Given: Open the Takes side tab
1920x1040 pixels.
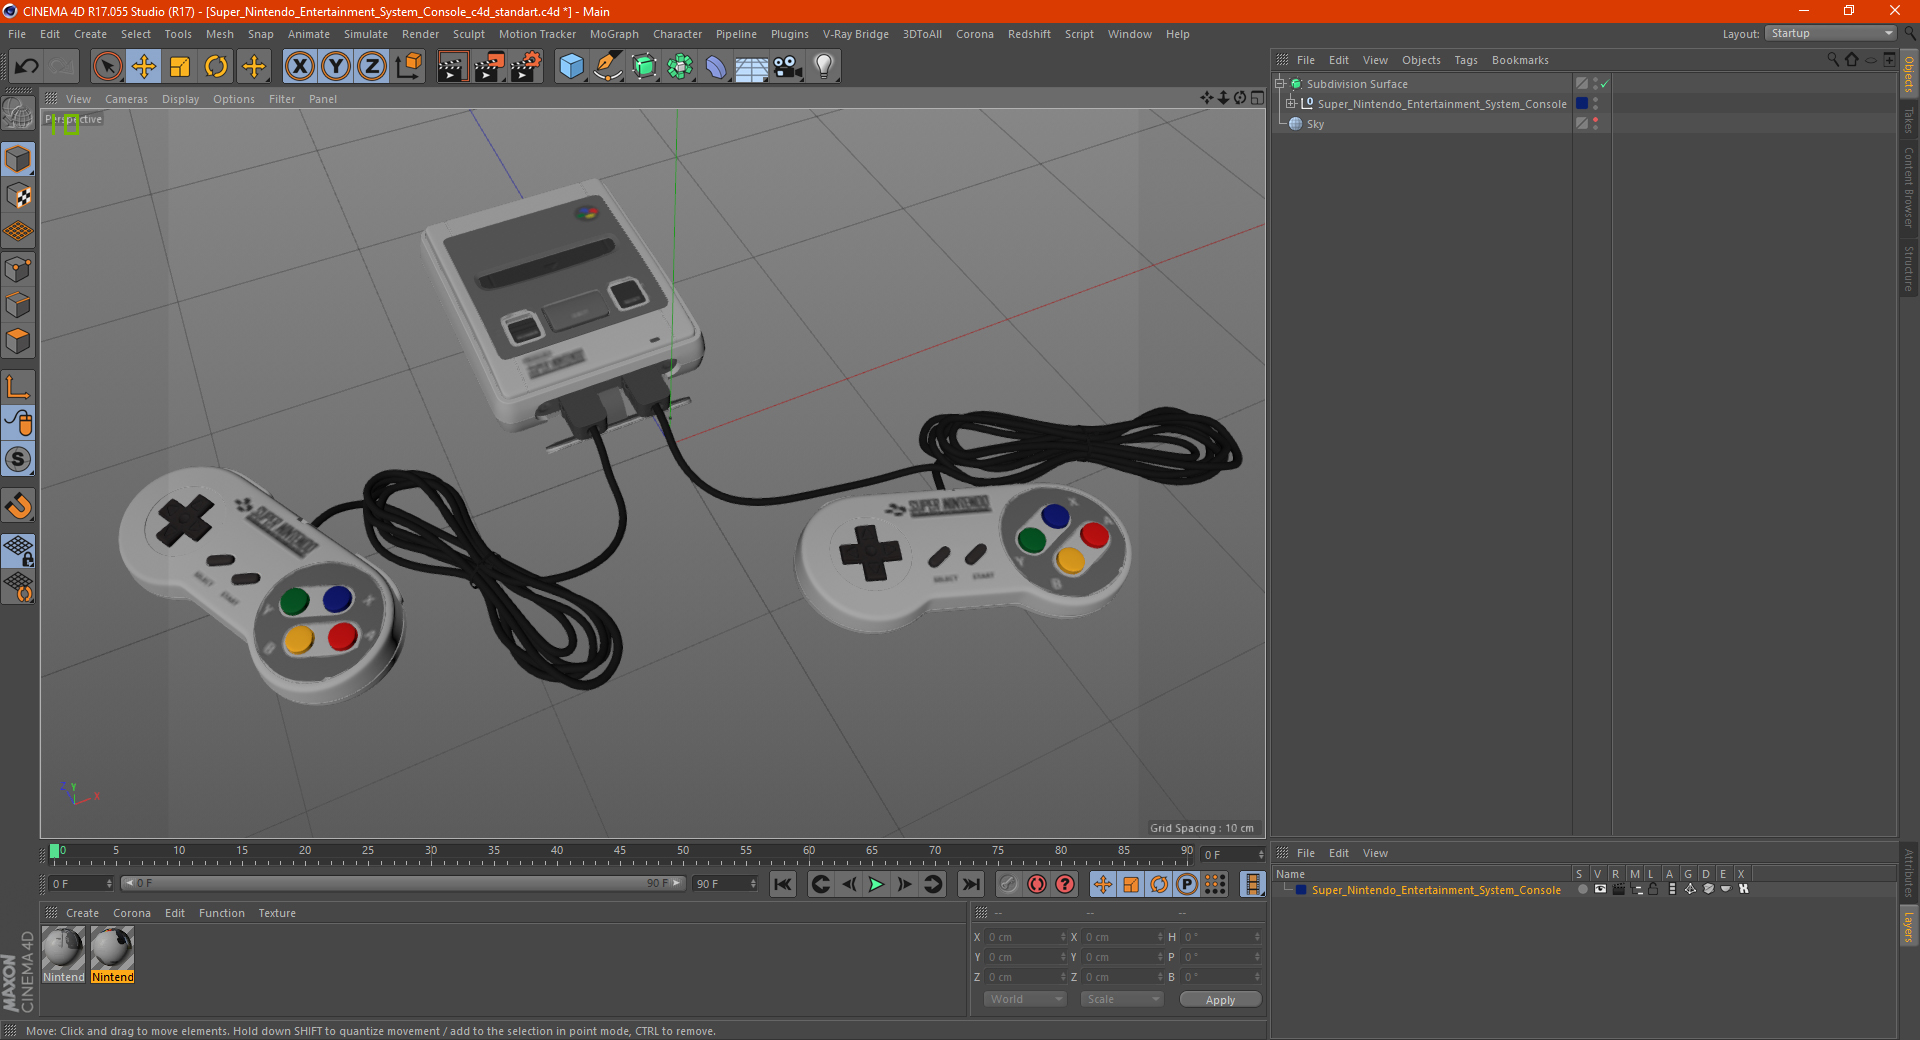Looking at the screenshot, I should (x=1908, y=120).
